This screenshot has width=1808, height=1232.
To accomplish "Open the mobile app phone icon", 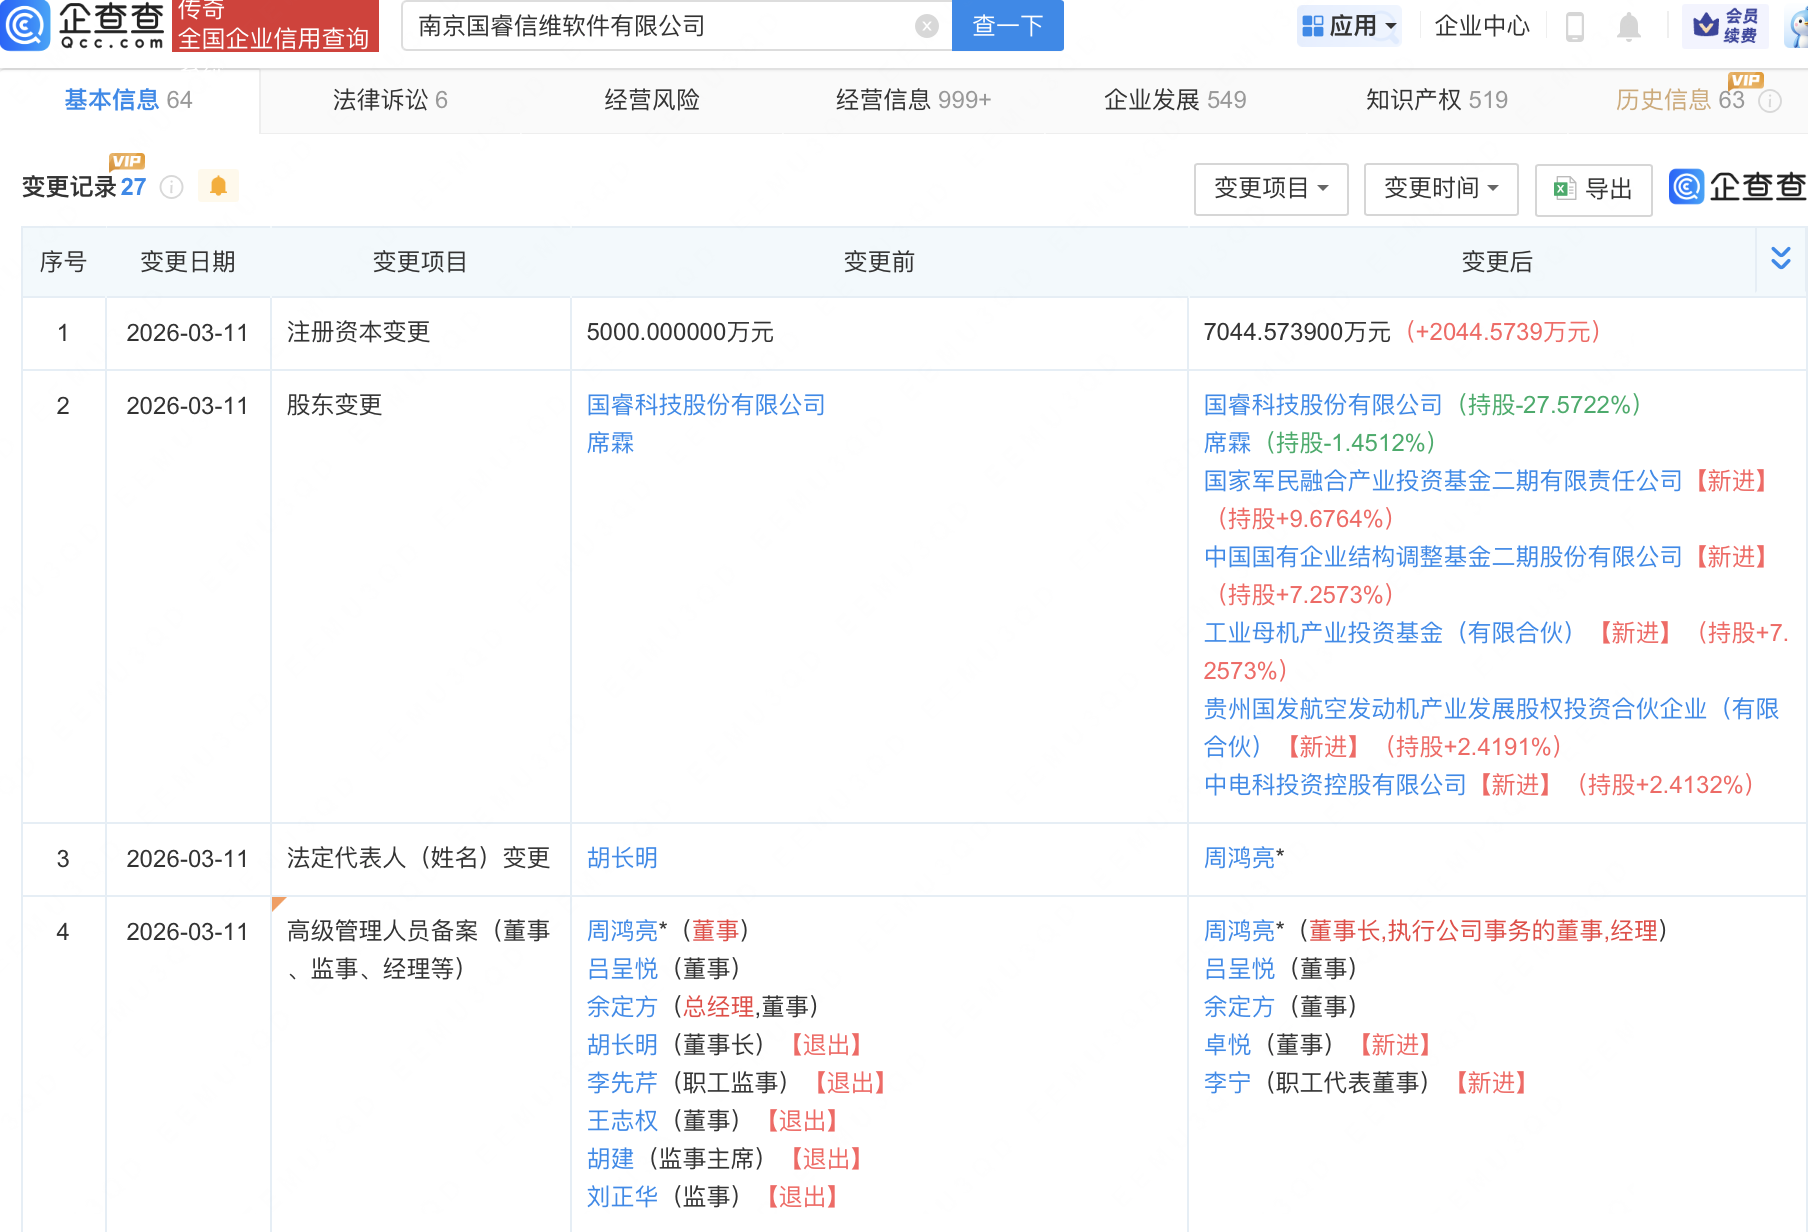I will tap(1574, 26).
